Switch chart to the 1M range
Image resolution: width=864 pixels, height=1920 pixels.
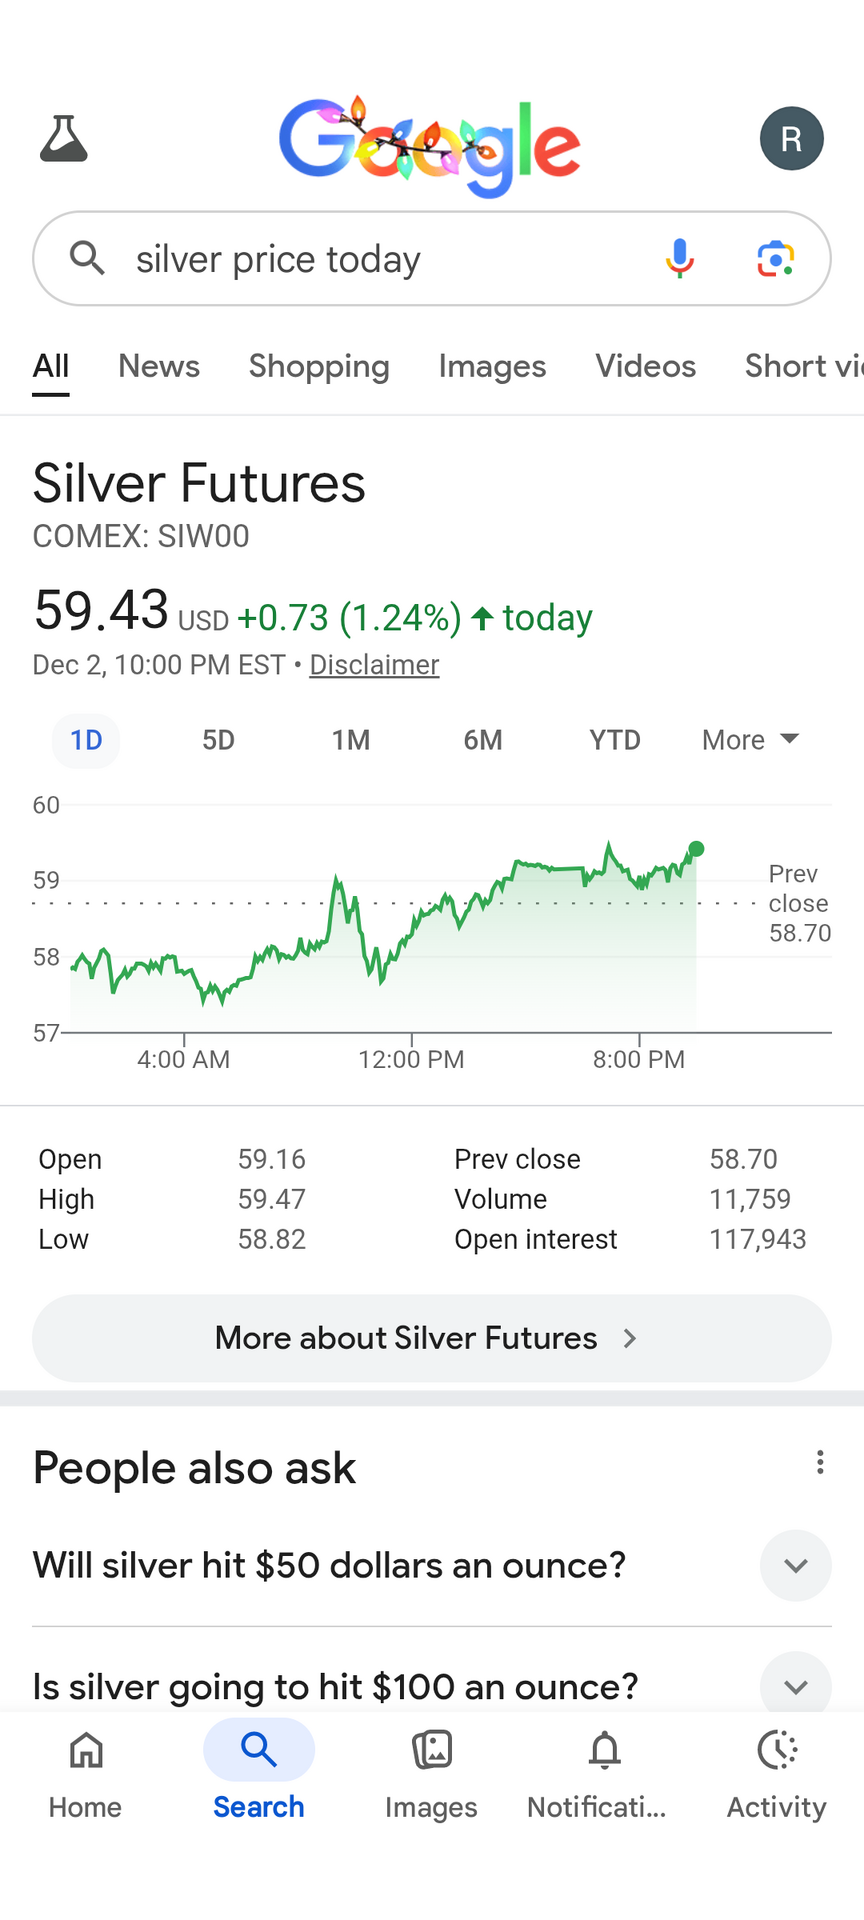351,740
